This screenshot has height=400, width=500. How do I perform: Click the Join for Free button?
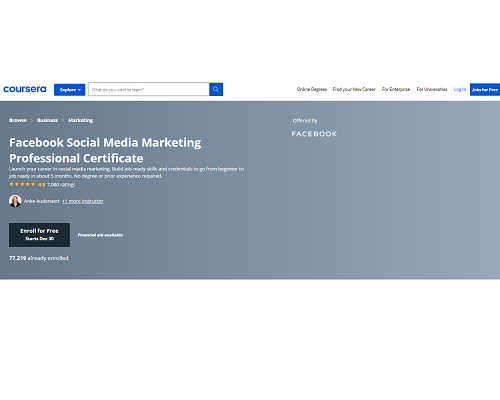[485, 89]
